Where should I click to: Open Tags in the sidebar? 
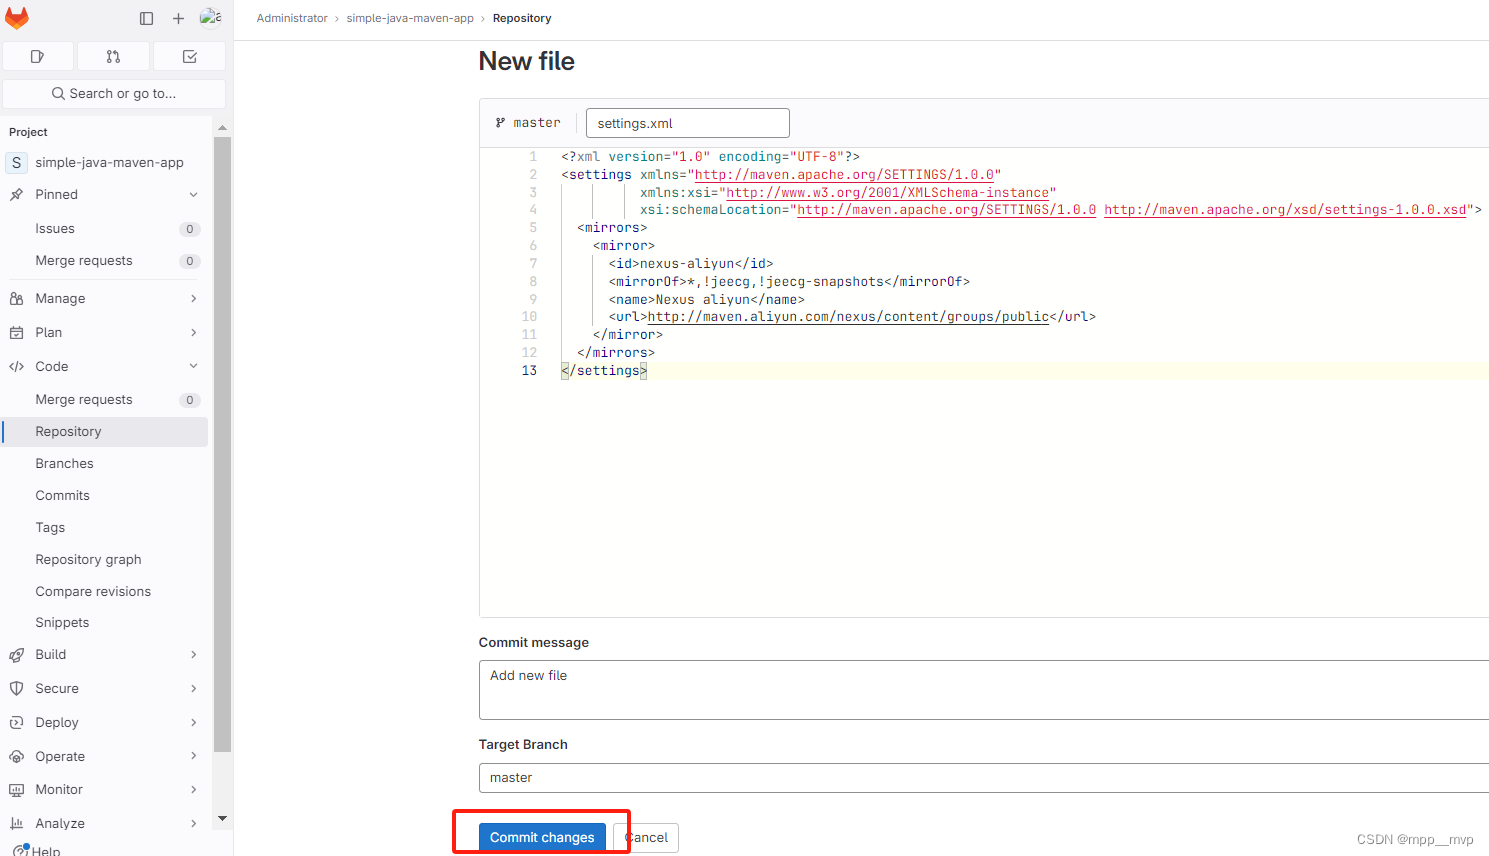pos(105,528)
